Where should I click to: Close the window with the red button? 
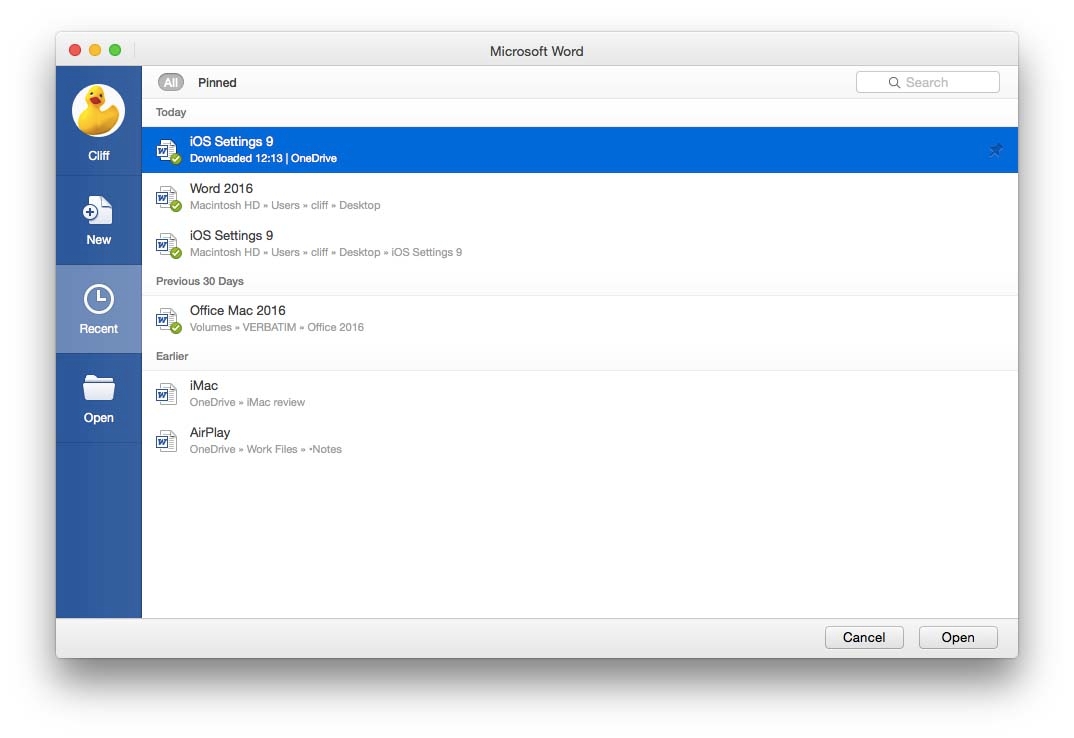point(75,50)
